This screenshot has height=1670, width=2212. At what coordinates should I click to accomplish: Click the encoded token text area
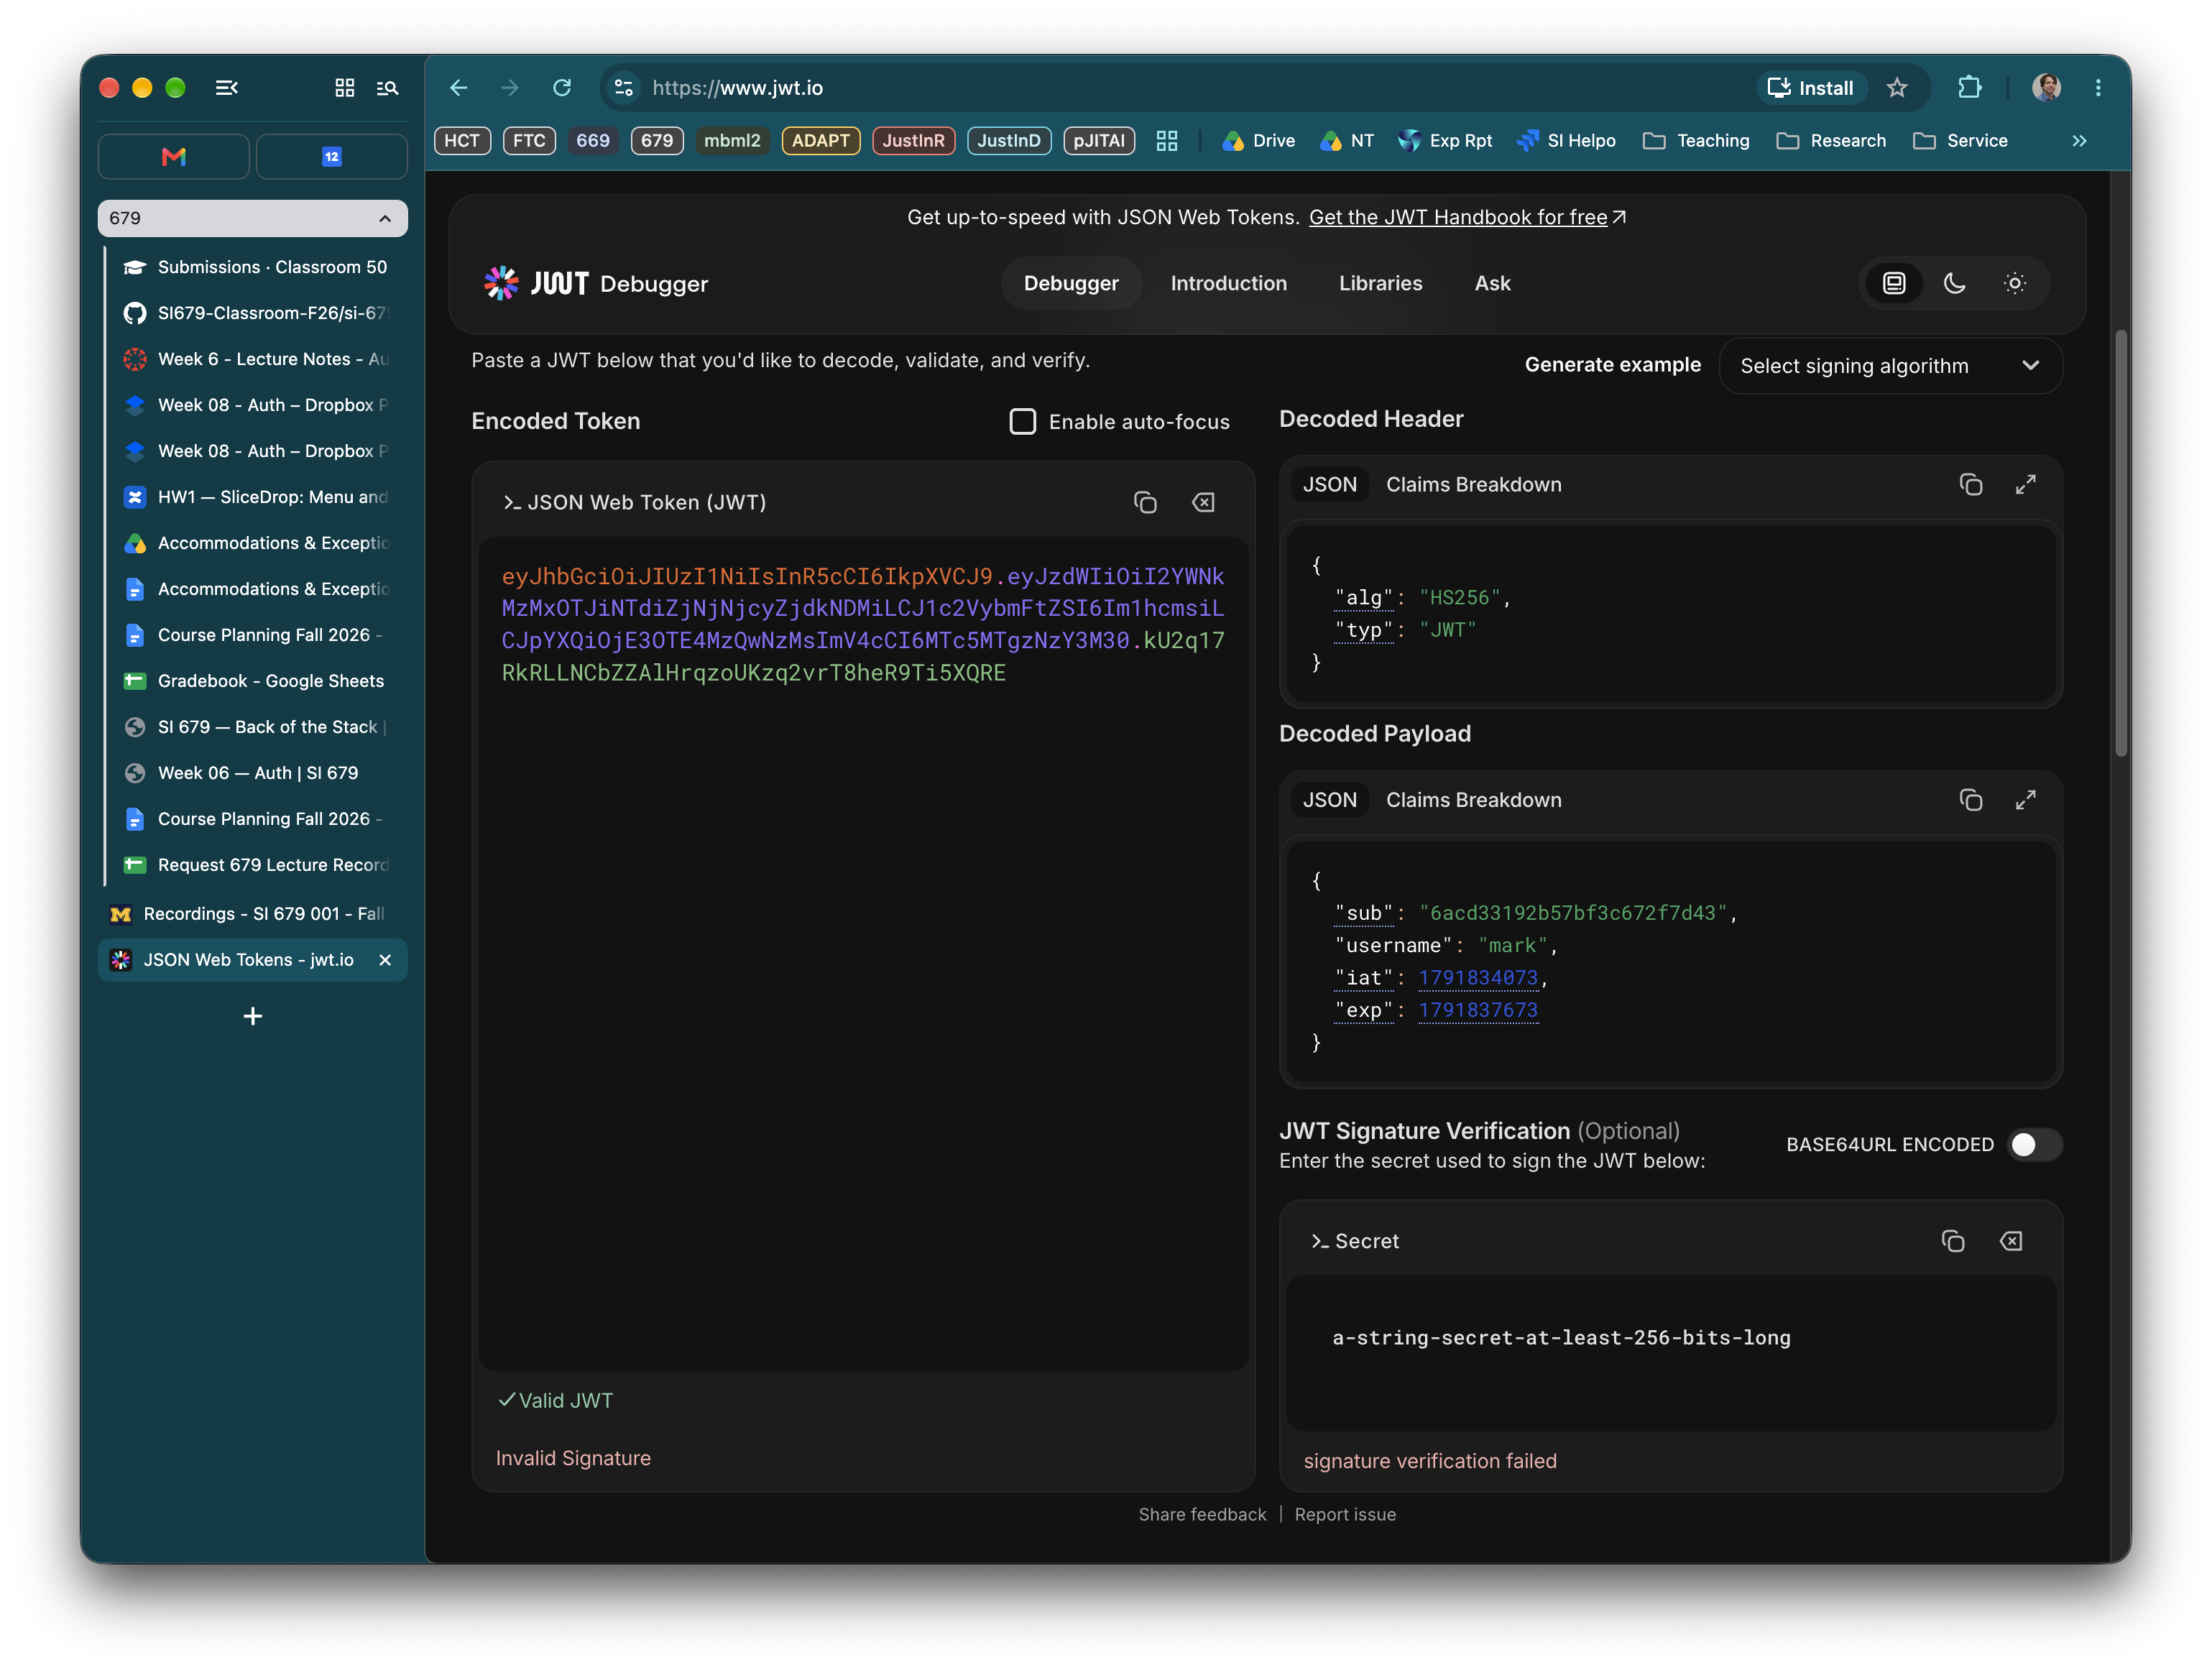(x=863, y=953)
